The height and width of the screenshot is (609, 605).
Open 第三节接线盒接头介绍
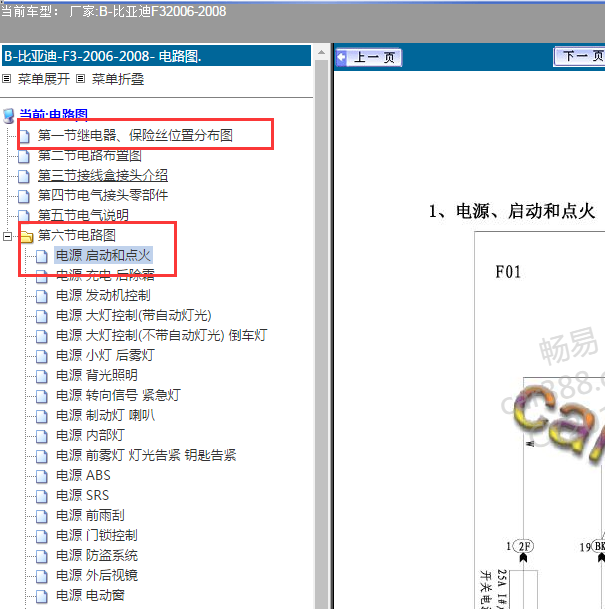click(103, 176)
